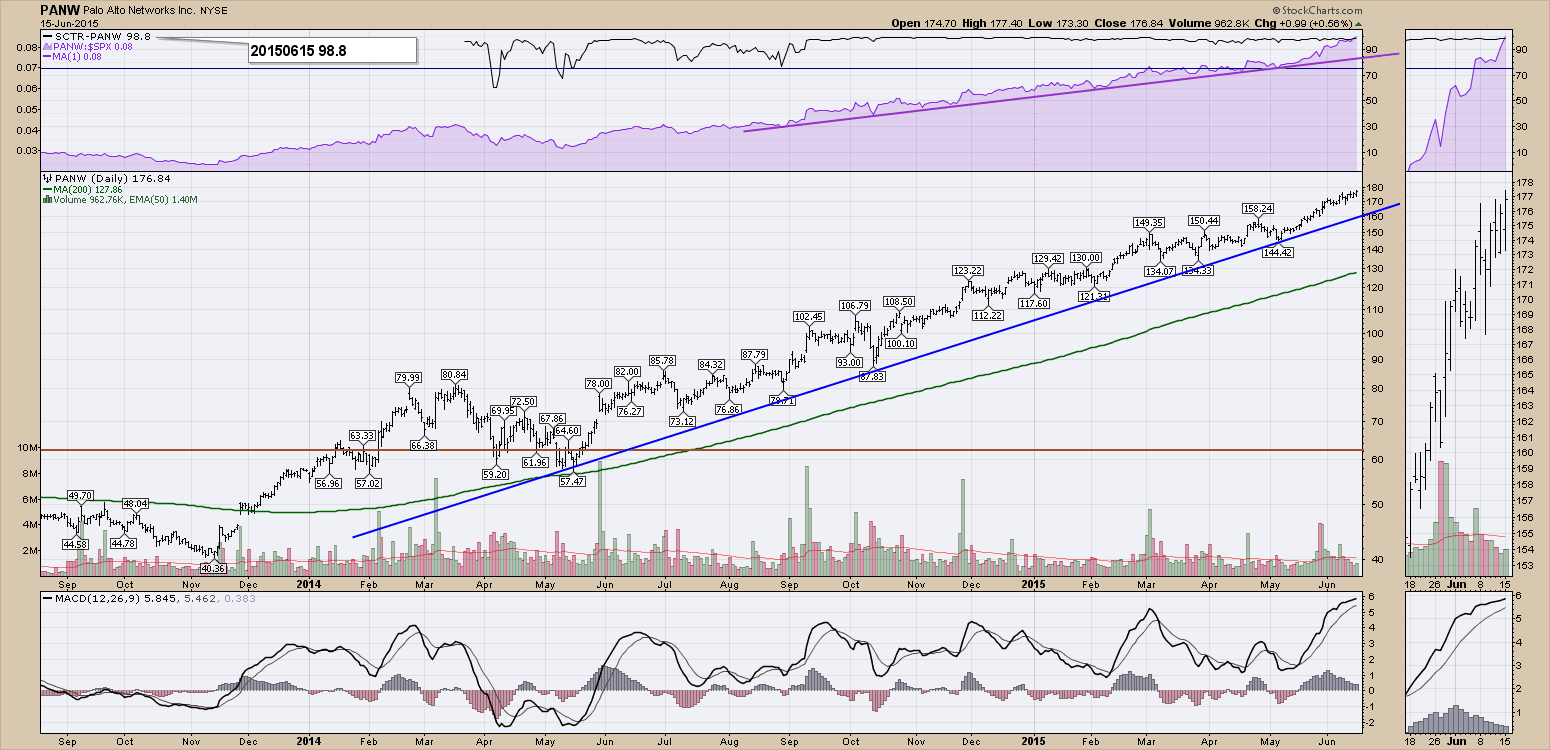The height and width of the screenshot is (750, 1550).
Task: Click the 80.84 price peak label
Action: coord(454,374)
